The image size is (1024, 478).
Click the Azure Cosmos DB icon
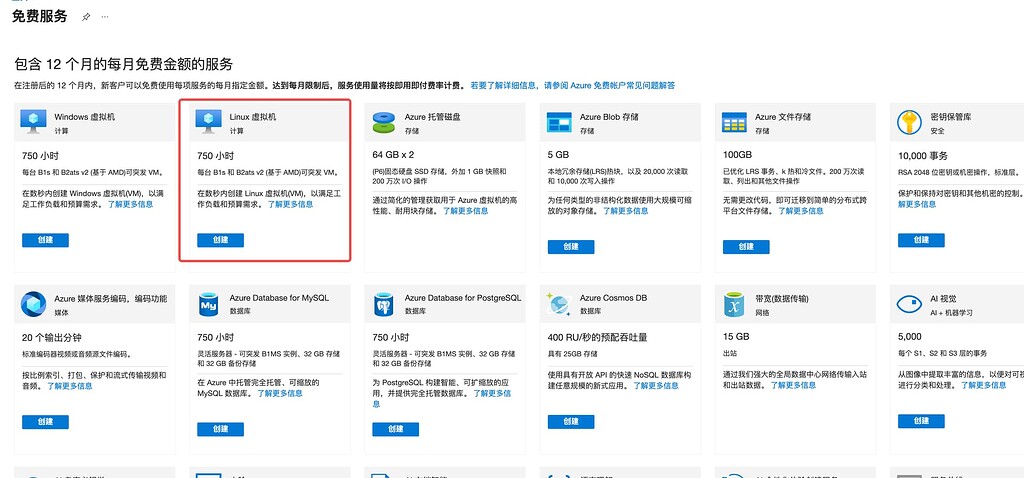click(559, 303)
